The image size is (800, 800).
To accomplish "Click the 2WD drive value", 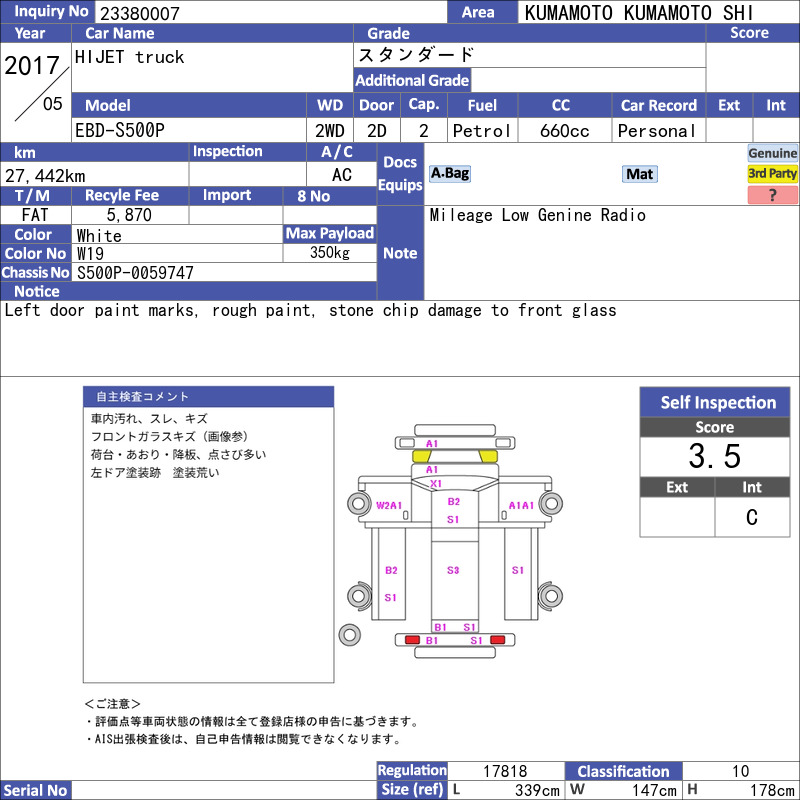I will click(330, 131).
